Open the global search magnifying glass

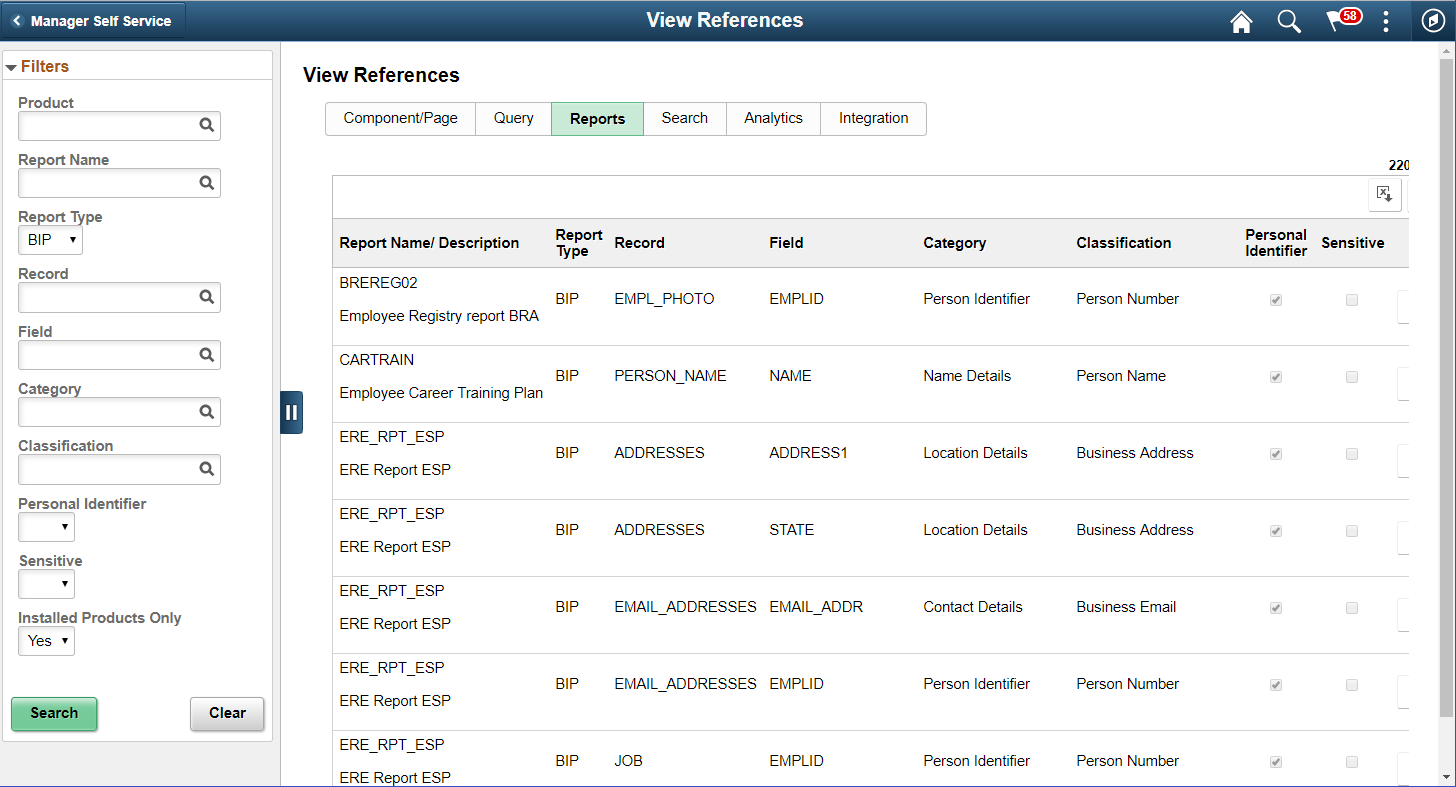1289,21
